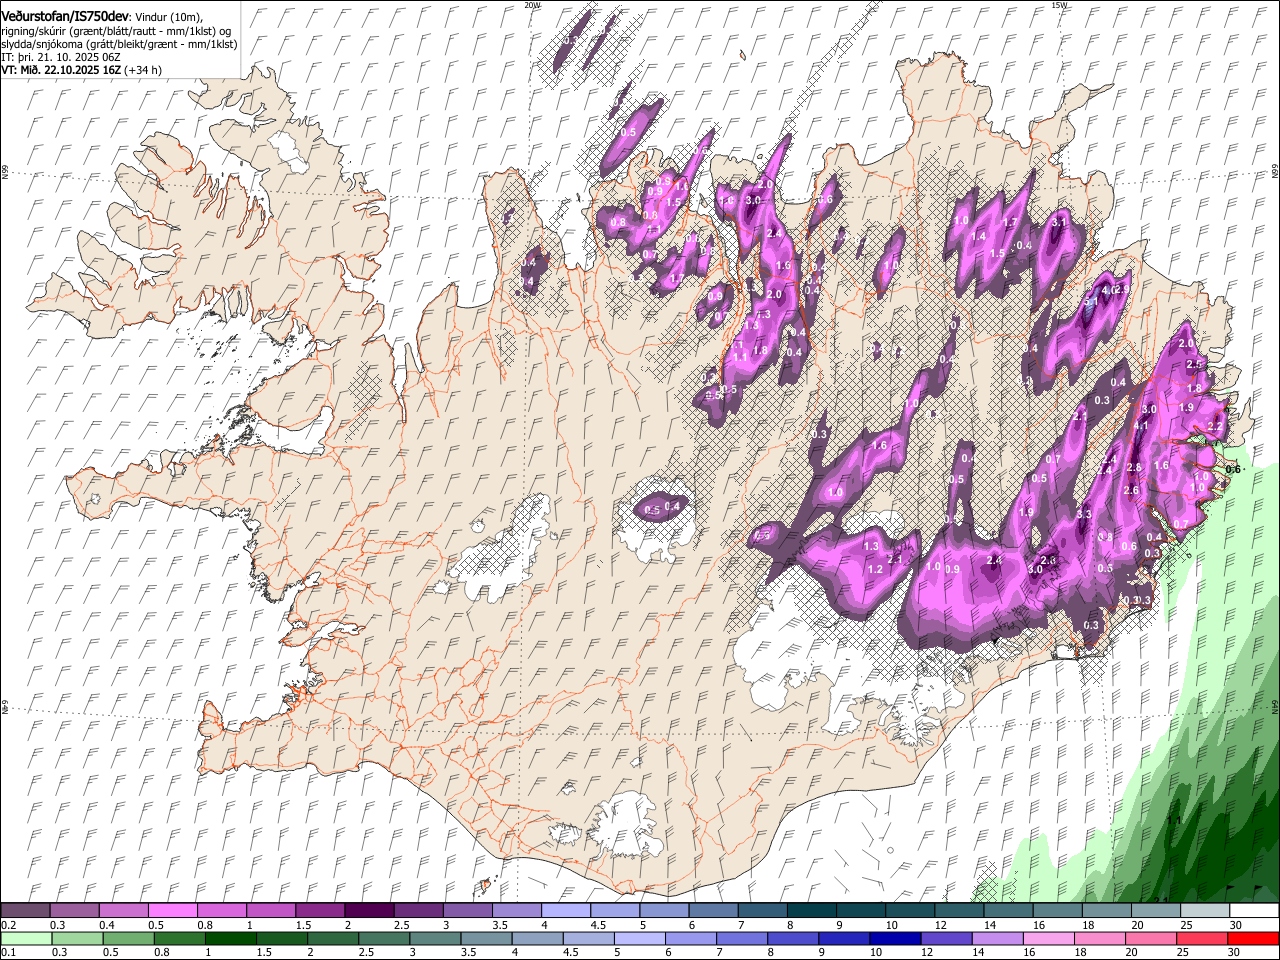Select the 'Vindur (10m),' header text
Image resolution: width=1280 pixels, height=960 pixels.
(169, 17)
